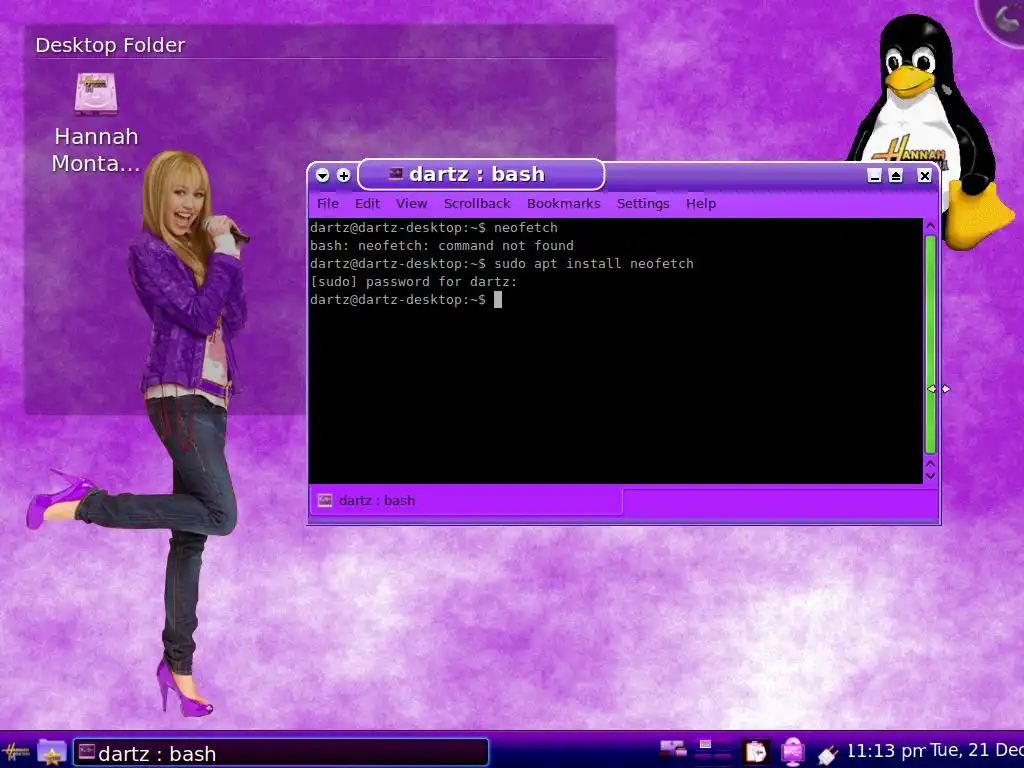This screenshot has height=768, width=1024.
Task: Open the device notifier tray icon
Action: tap(793, 752)
